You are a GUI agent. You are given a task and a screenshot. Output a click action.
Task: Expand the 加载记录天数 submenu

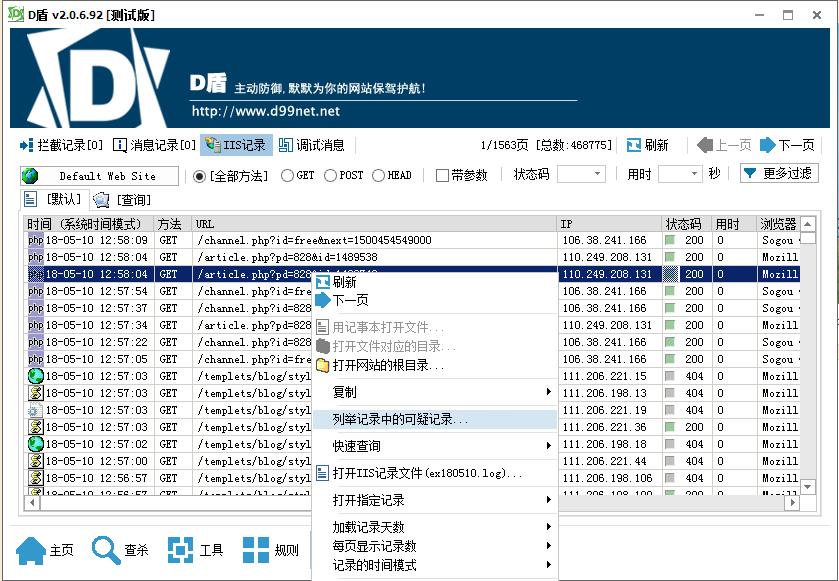tap(434, 527)
